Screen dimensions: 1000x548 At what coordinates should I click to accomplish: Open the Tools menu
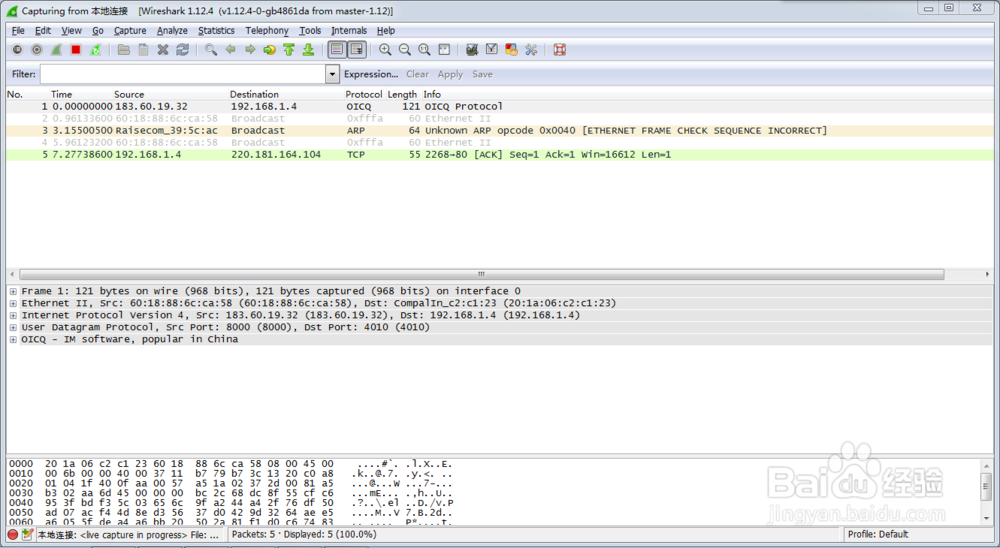310,31
